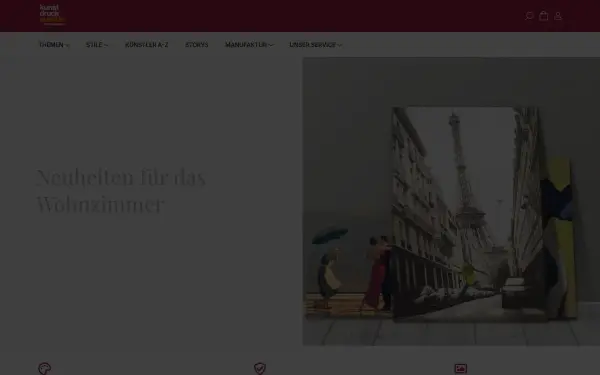The width and height of the screenshot is (600, 375).
Task: Open the search icon in header
Action: [529, 16]
